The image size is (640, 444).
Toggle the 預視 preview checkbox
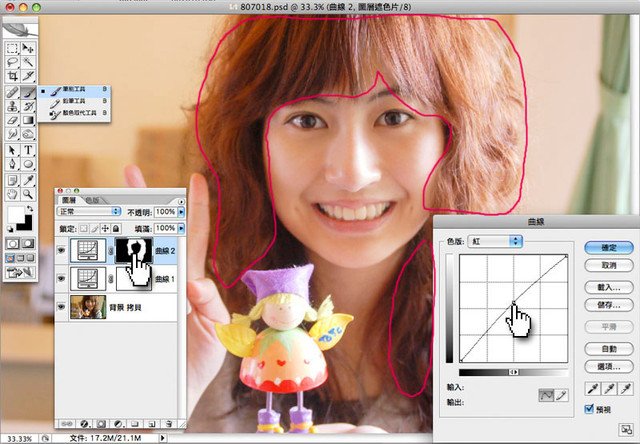click(x=589, y=408)
